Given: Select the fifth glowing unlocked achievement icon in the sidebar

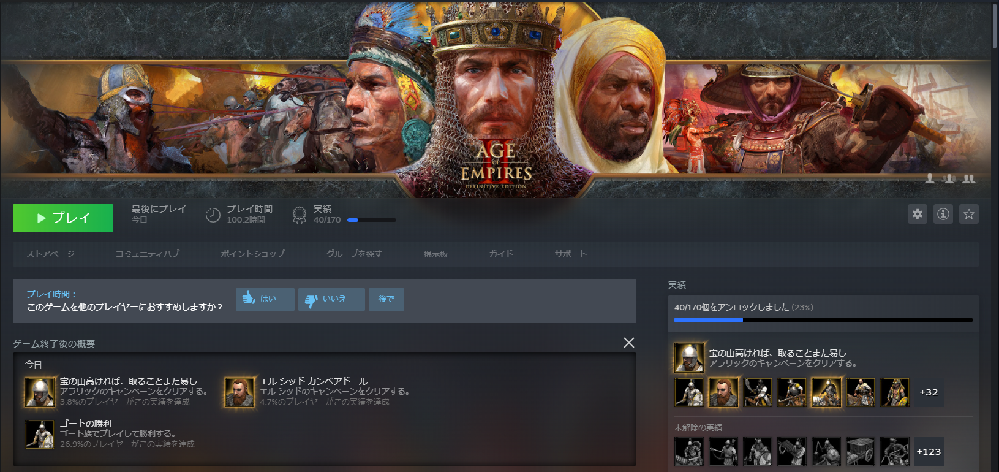Looking at the screenshot, I should (x=826, y=392).
